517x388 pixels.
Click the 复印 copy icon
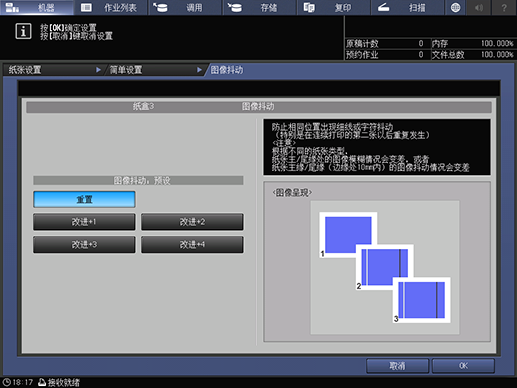309,7
